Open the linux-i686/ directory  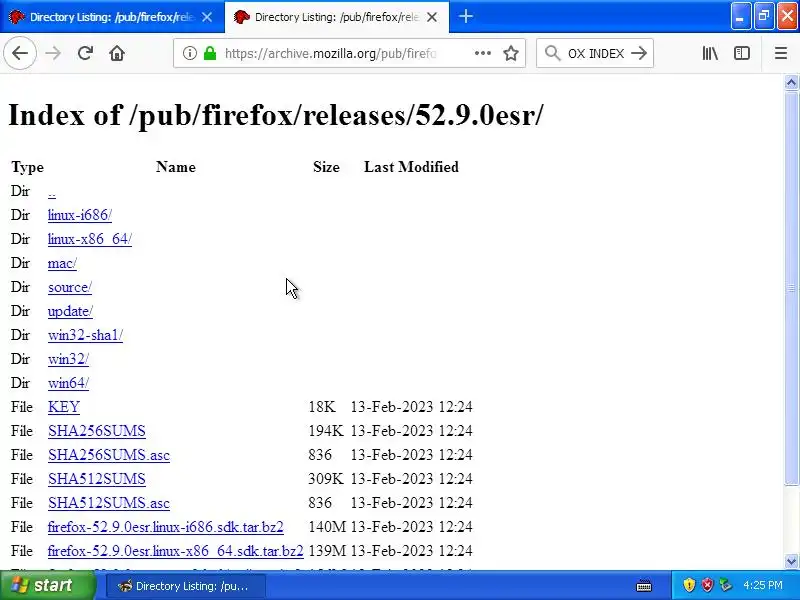pos(80,215)
